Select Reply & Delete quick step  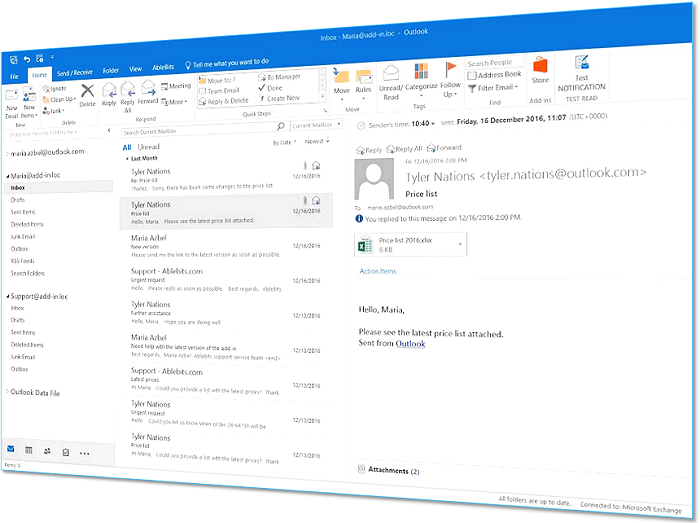(x=224, y=101)
